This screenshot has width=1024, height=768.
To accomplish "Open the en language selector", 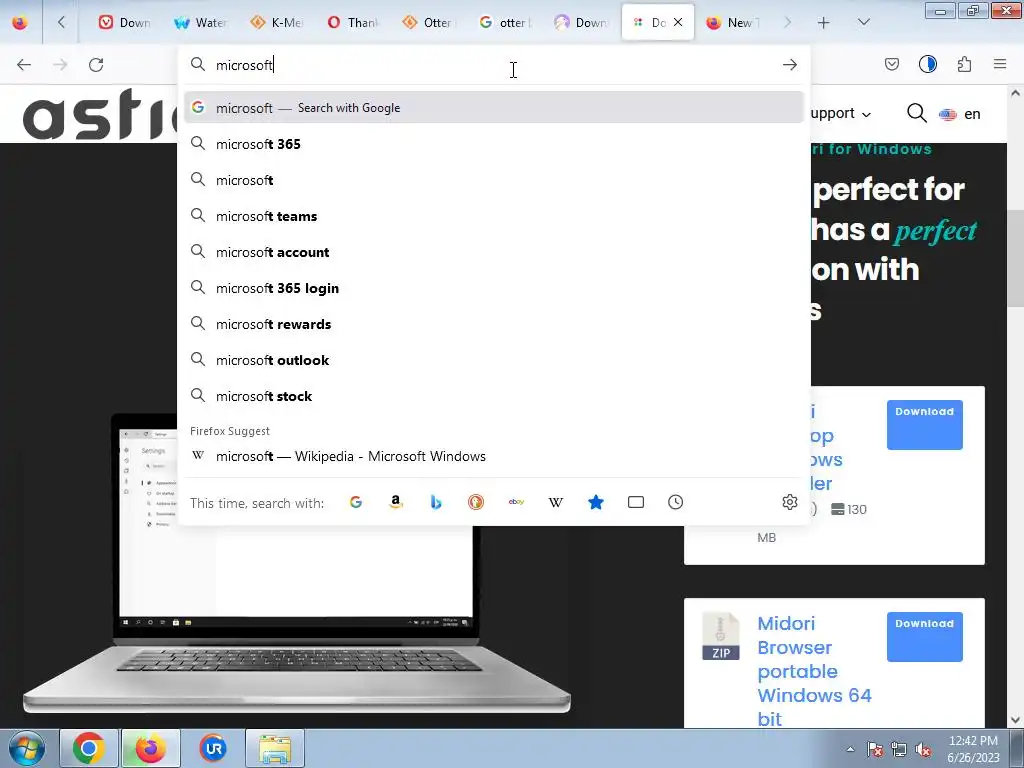I will (x=959, y=114).
